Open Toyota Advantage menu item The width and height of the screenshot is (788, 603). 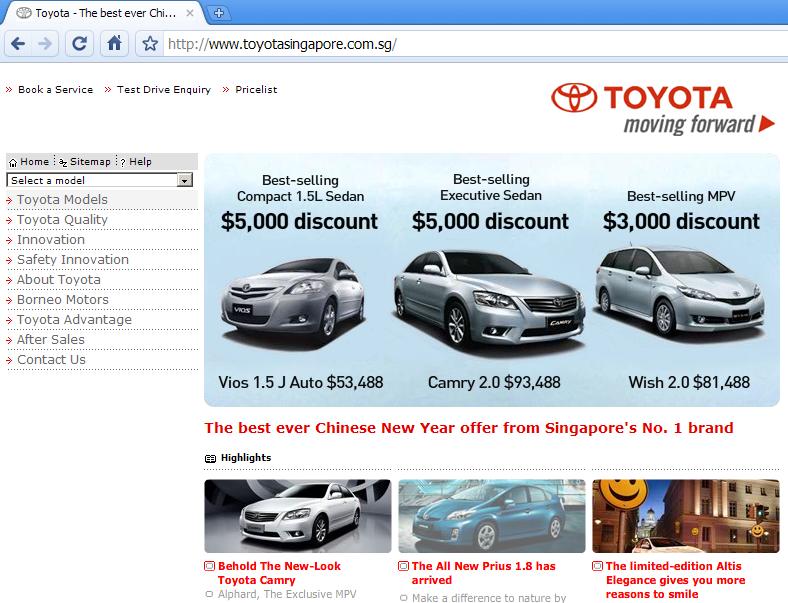tap(74, 320)
